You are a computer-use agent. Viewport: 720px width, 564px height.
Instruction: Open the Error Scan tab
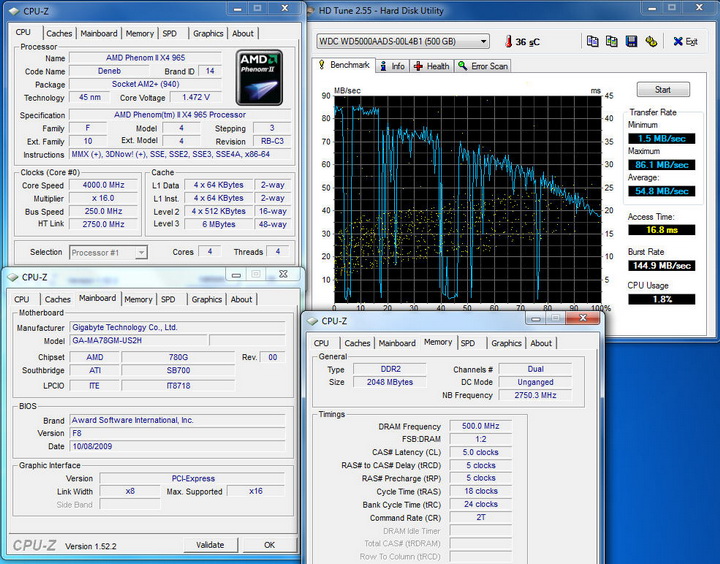pos(483,66)
